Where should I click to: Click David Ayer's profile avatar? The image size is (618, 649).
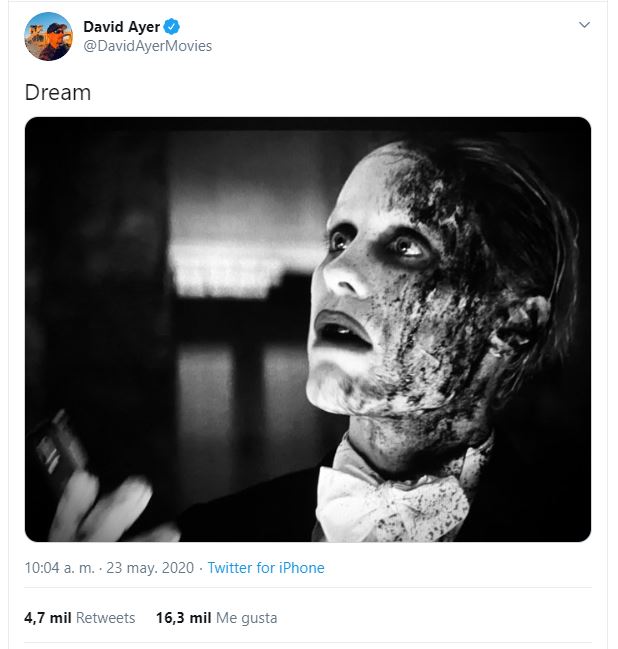tap(48, 36)
